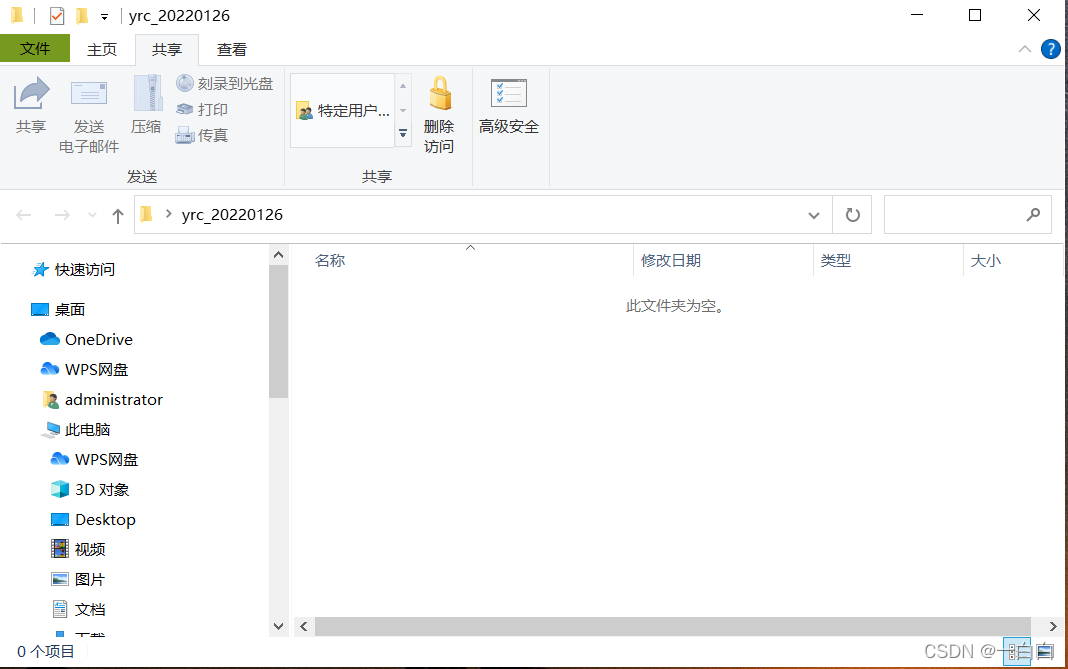Click file list horizontal scrollbar thumb
Image resolution: width=1068 pixels, height=669 pixels.
pos(672,626)
